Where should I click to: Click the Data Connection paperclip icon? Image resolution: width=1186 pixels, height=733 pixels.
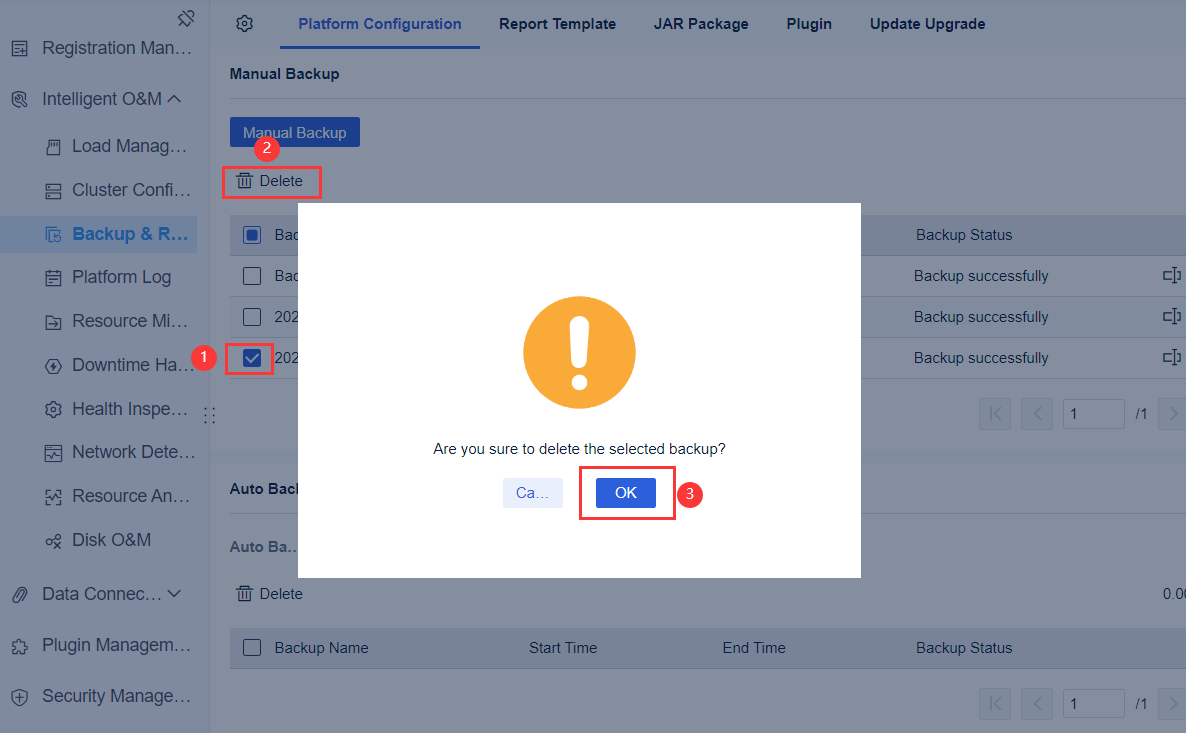[x=20, y=595]
